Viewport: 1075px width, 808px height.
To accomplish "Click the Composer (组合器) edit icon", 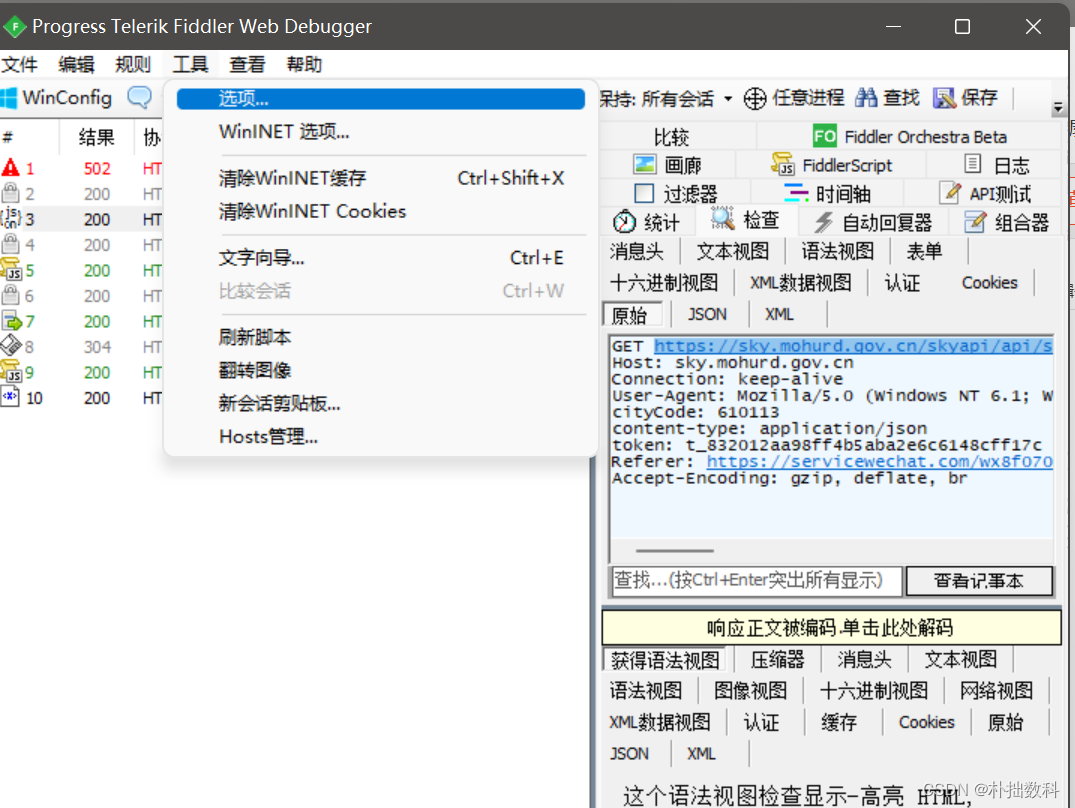I will point(975,221).
